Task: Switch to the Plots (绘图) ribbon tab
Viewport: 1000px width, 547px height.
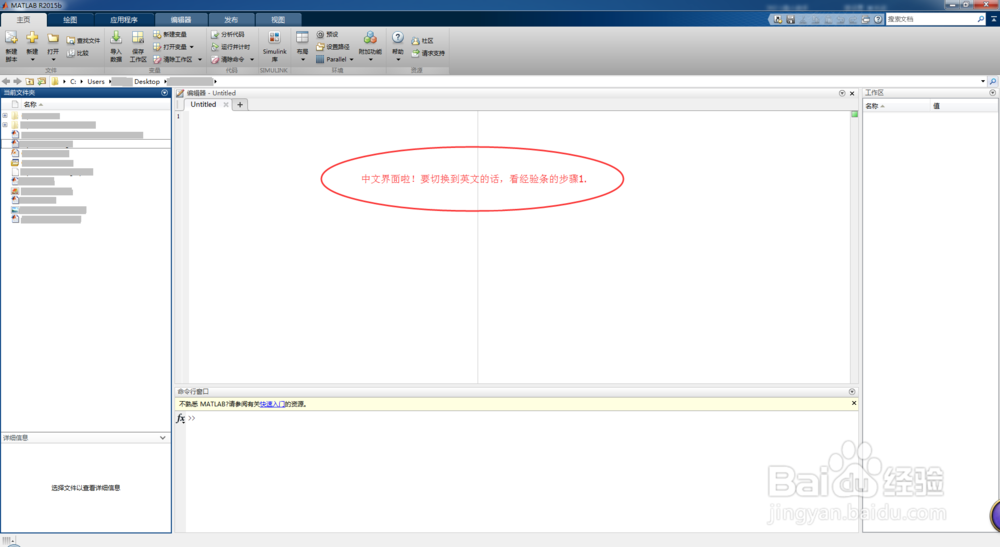Action: click(x=70, y=20)
